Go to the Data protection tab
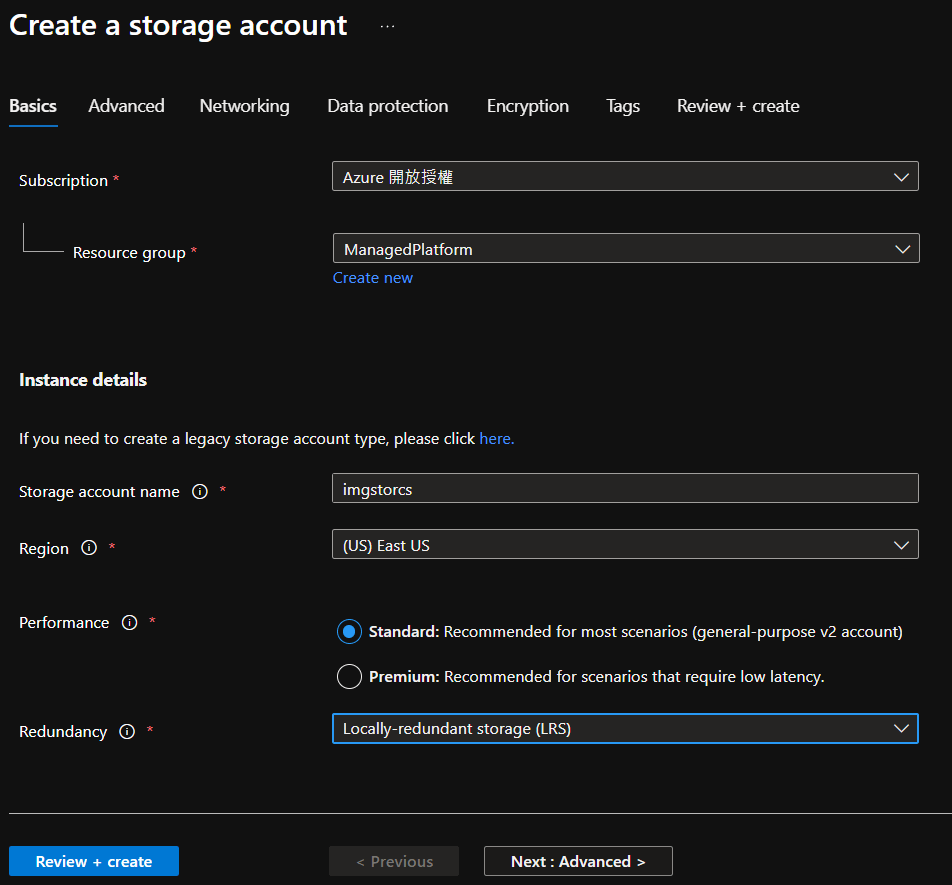Screen dimensions: 952x885 (387, 106)
